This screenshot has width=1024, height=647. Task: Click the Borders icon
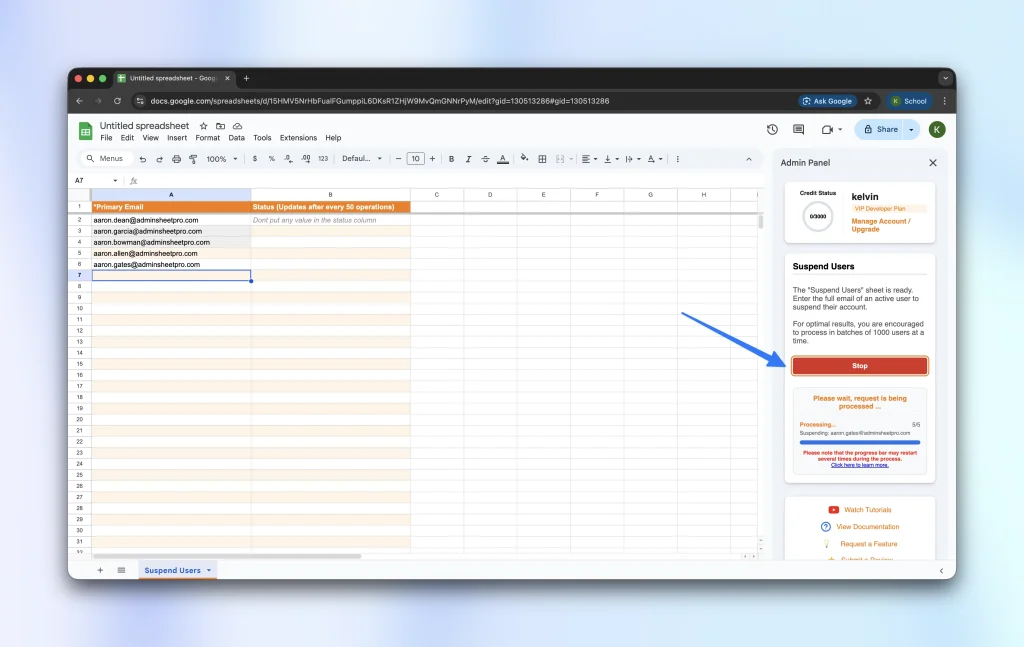542,159
